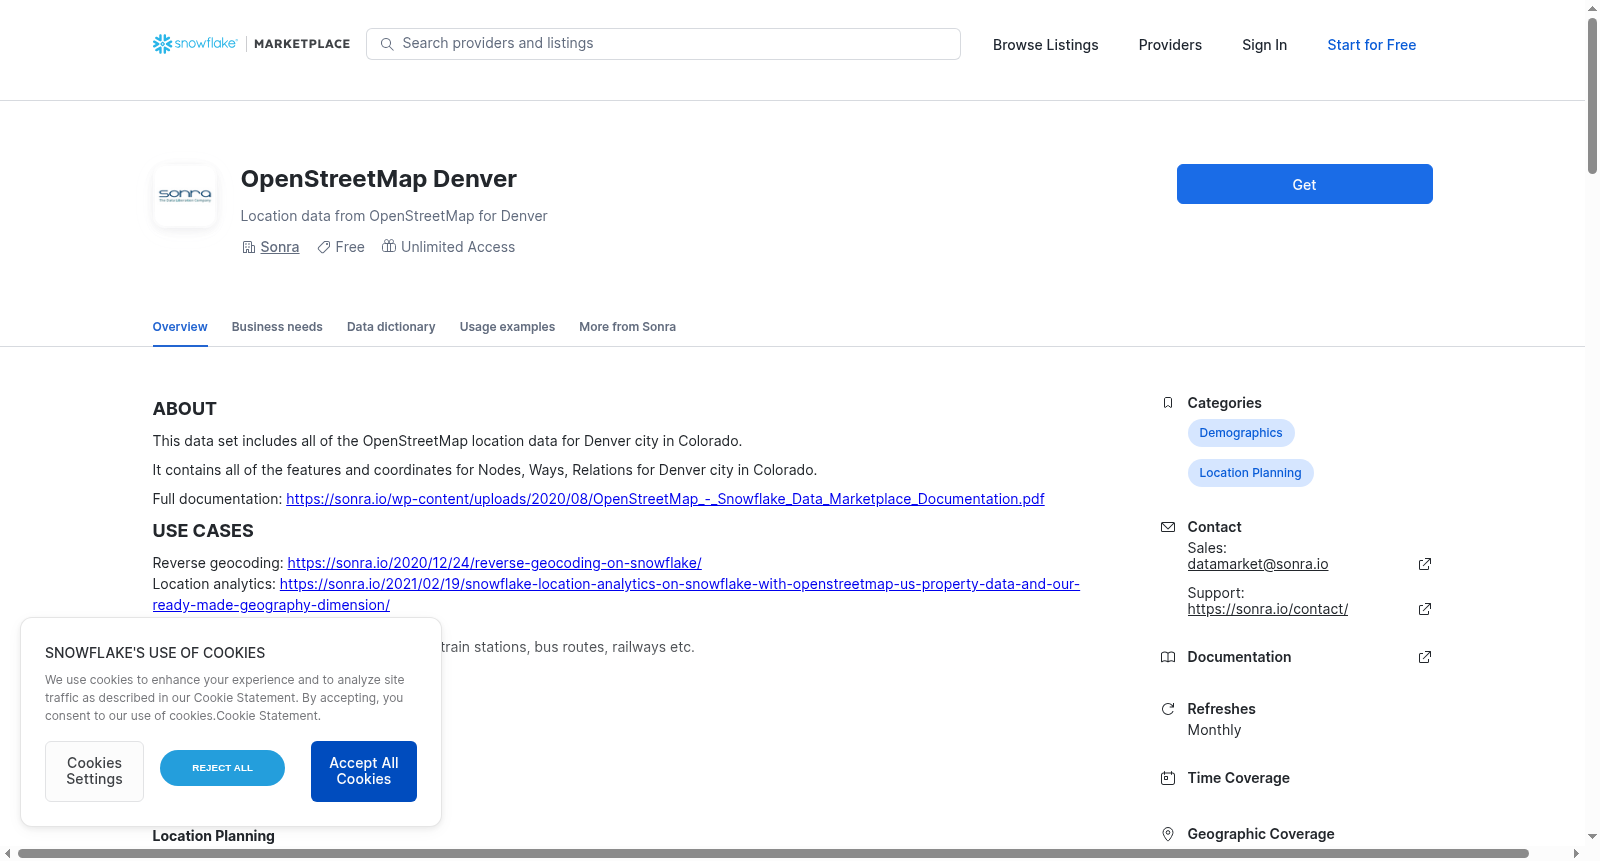The width and height of the screenshot is (1600, 861).
Task: Click the 'Monthly' refresh value
Action: tap(1214, 730)
